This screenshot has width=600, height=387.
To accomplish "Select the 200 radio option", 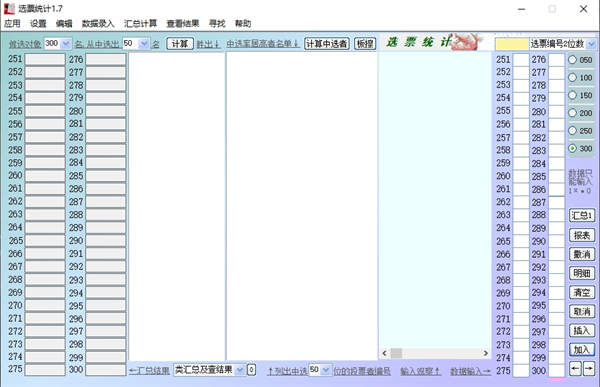I will pos(580,113).
